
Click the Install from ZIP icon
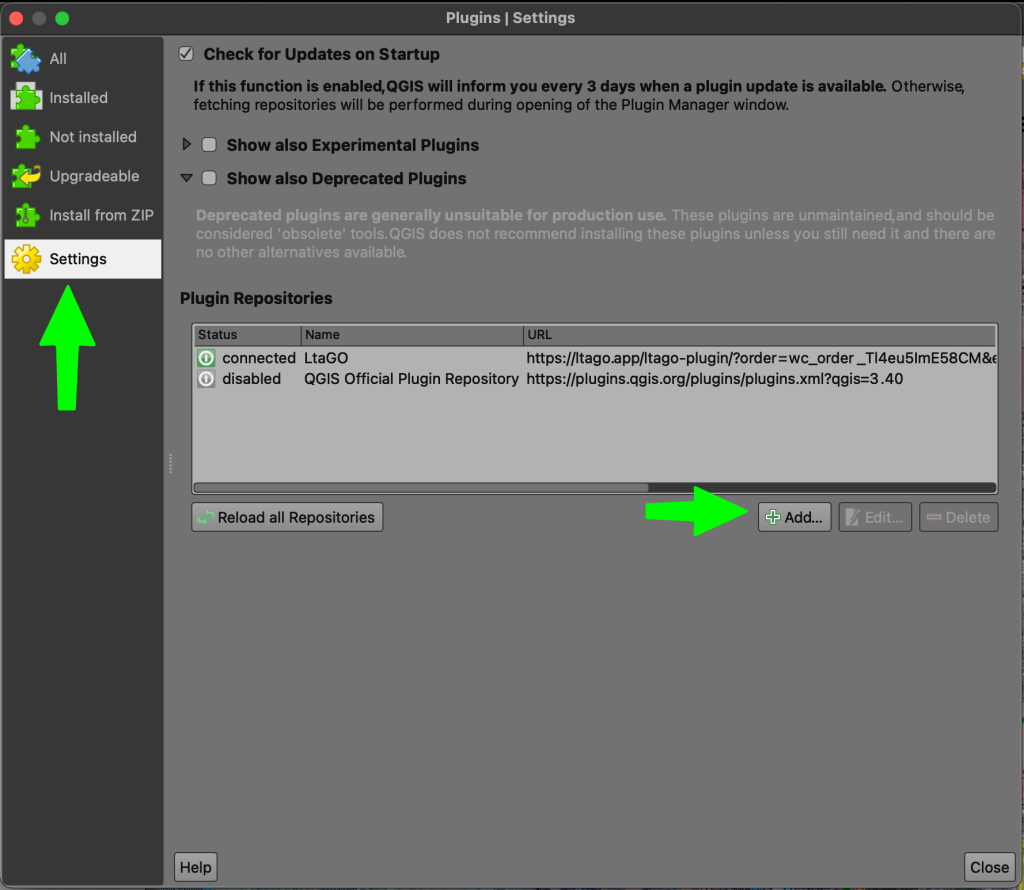pos(25,215)
